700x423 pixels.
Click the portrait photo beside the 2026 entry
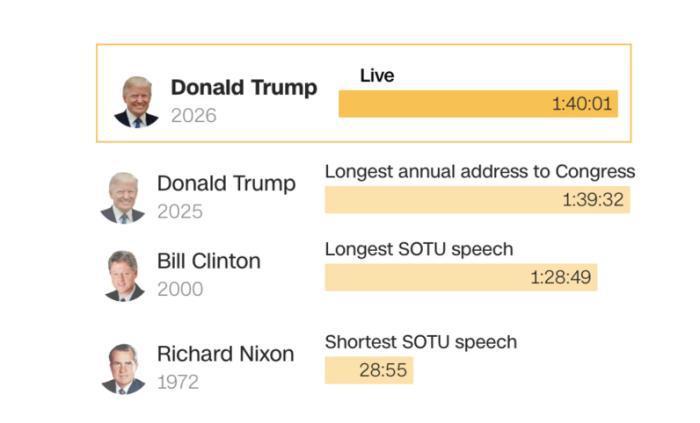(137, 102)
